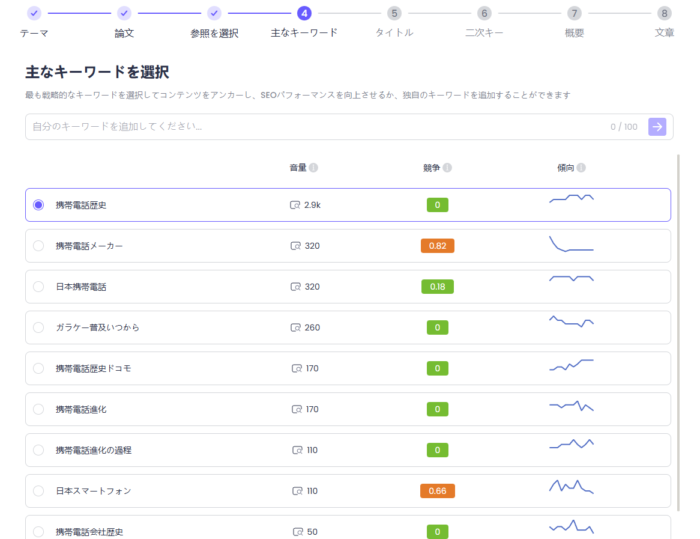The width and height of the screenshot is (700, 539).
Task: Click the search volume icon in 携帯電話進化の過程 row
Action: pos(297,450)
